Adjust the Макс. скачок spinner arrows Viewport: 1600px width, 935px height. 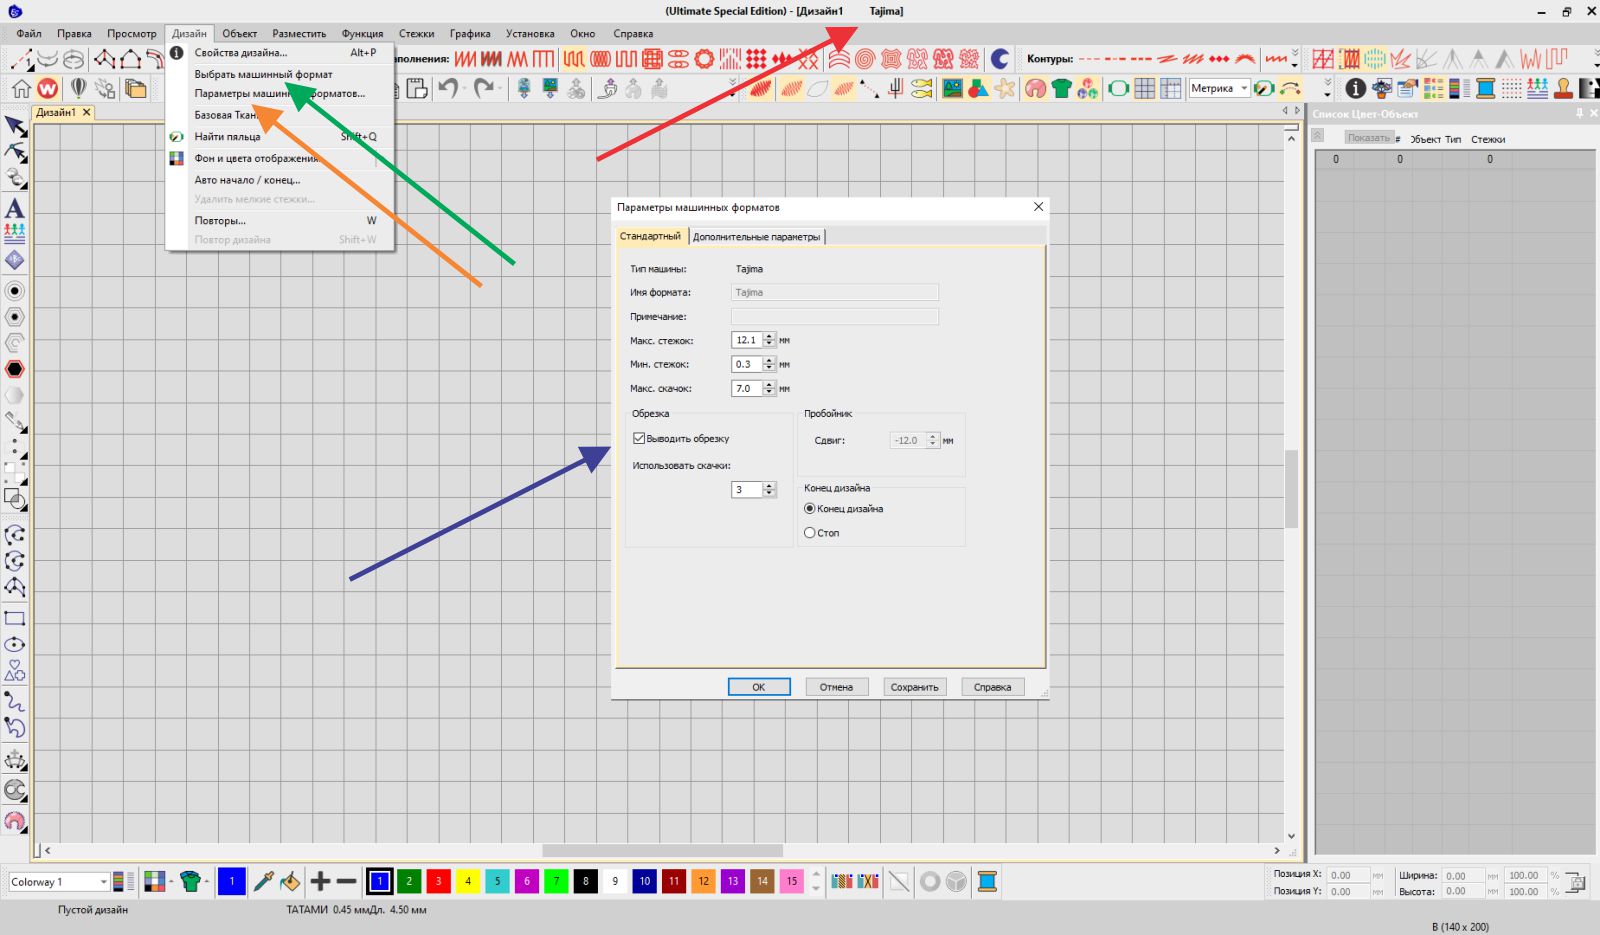pos(769,388)
